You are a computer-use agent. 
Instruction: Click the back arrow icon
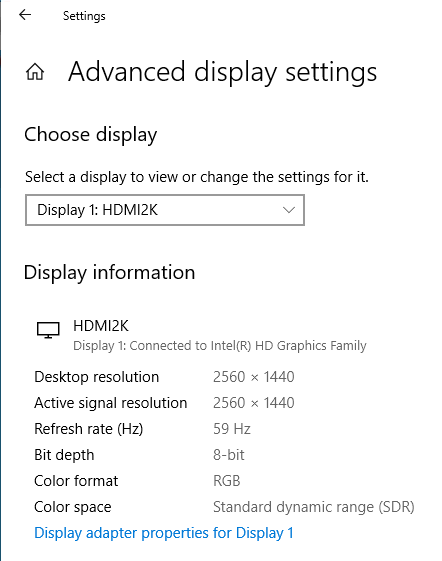[x=25, y=15]
